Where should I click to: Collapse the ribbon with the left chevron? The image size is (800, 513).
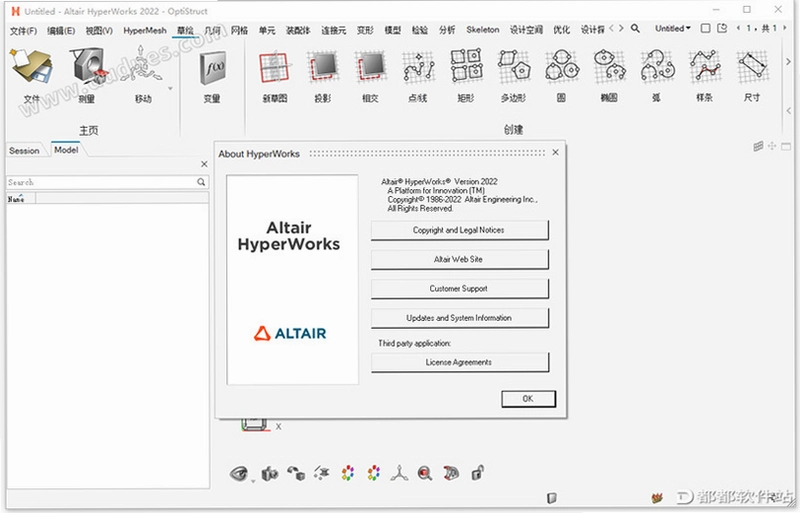point(788,110)
